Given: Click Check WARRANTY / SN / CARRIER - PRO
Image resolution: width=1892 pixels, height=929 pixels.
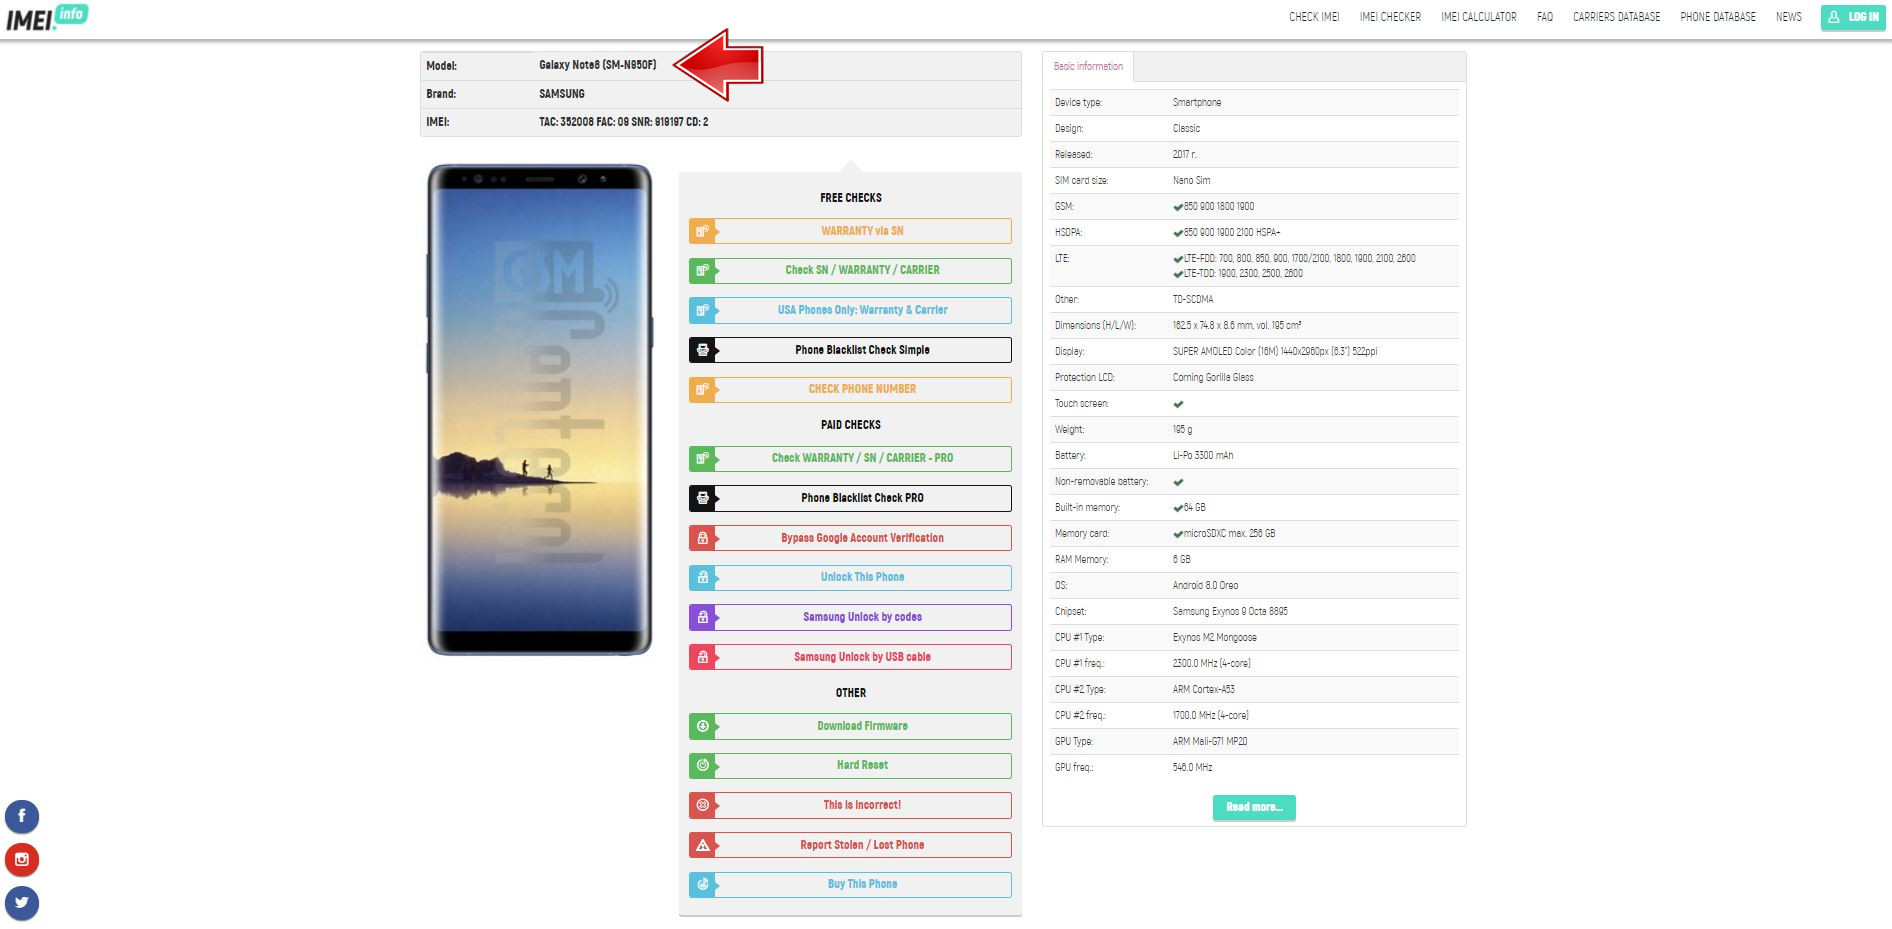Looking at the screenshot, I should (850, 458).
